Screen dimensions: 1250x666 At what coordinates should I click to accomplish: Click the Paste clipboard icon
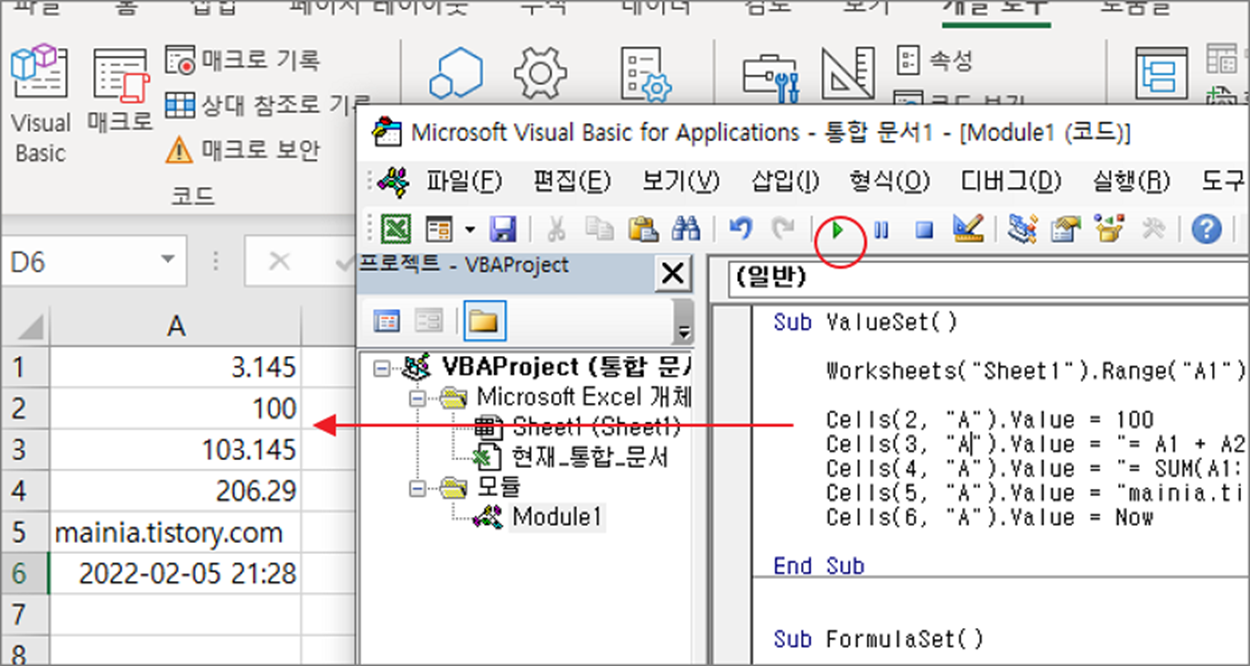coord(642,230)
